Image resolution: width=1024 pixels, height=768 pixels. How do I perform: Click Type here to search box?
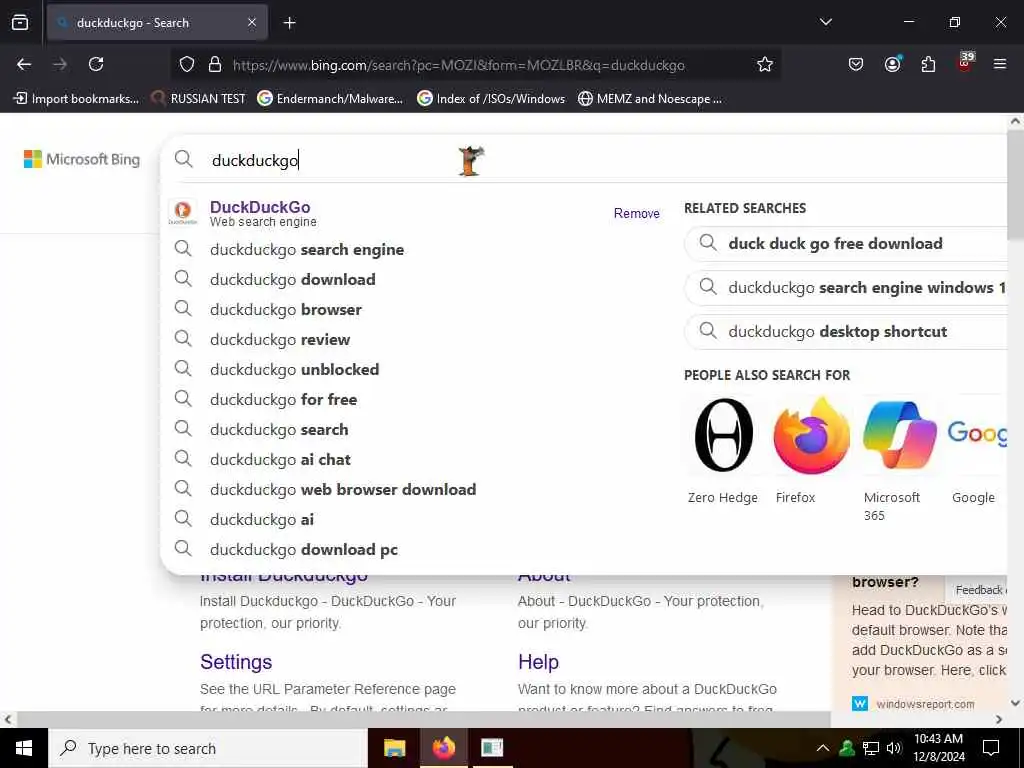pyautogui.click(x=208, y=748)
